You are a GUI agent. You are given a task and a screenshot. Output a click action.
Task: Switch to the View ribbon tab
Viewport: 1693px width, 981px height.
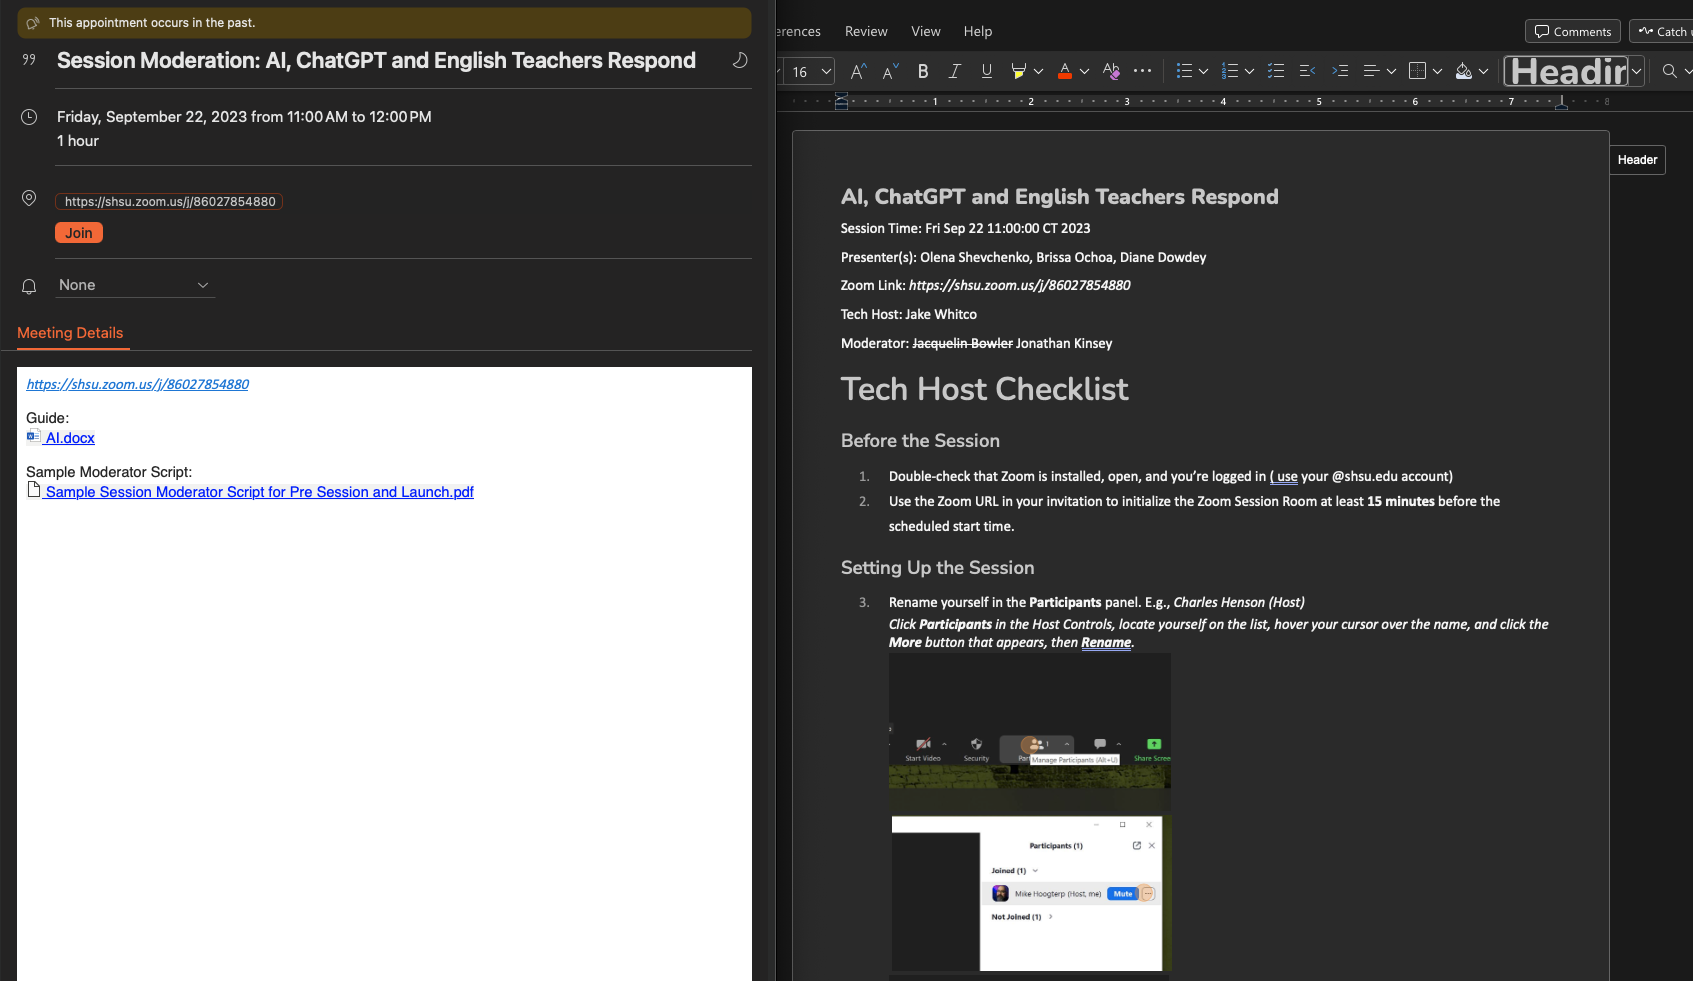925,31
